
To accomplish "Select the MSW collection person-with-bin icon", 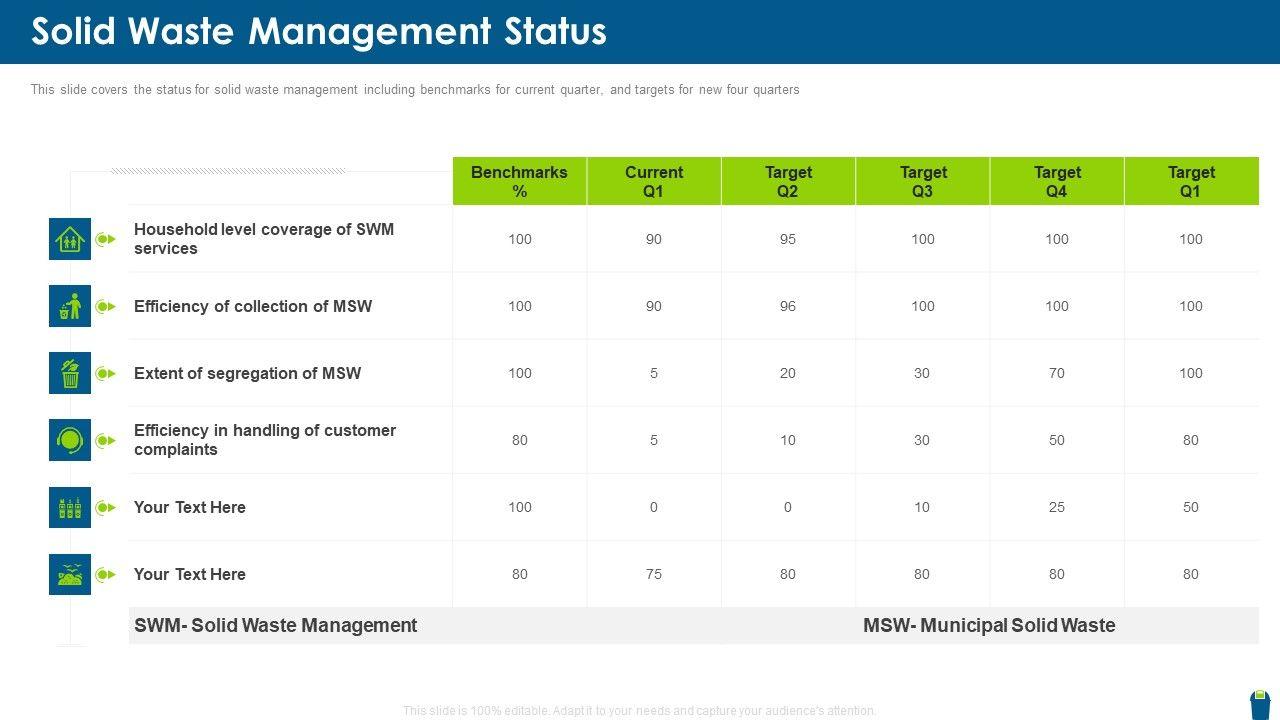I will (70, 306).
